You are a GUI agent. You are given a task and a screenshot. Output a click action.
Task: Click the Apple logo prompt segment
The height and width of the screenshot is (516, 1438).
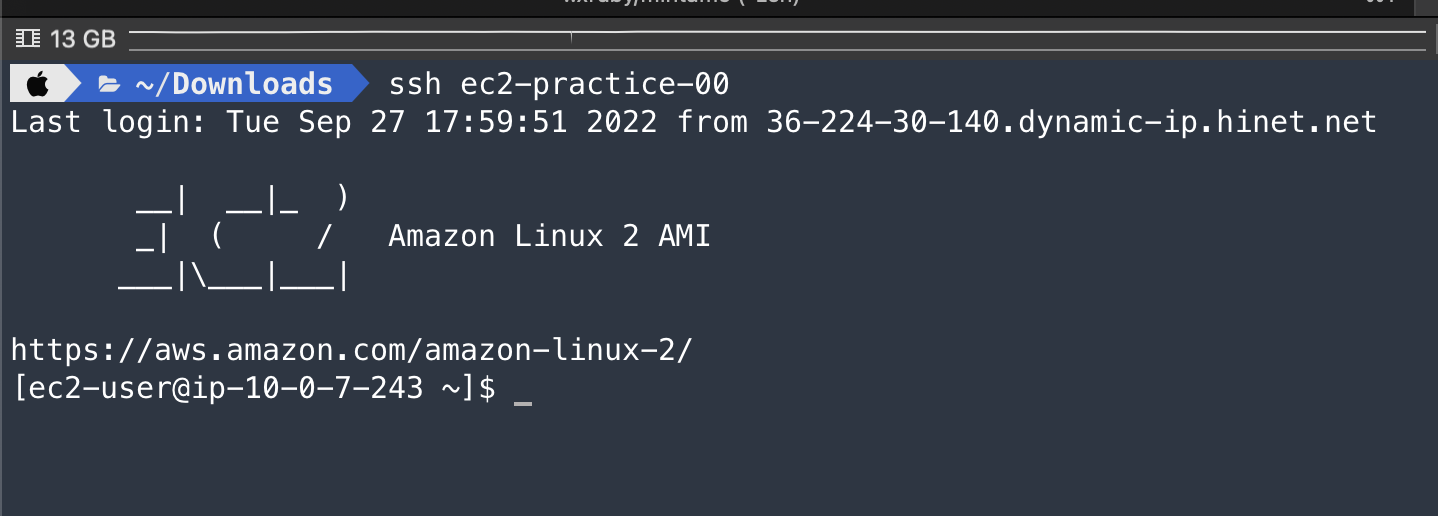[37, 84]
